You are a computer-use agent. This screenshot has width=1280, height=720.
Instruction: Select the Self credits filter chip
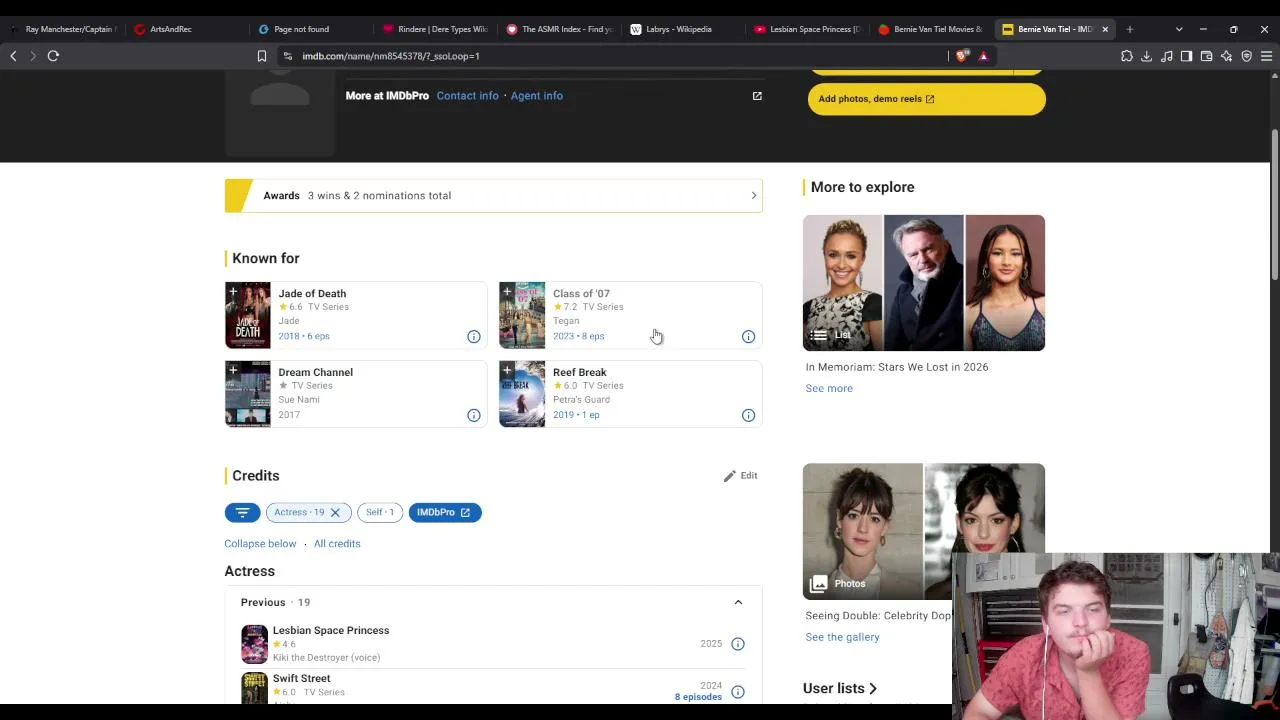click(379, 512)
